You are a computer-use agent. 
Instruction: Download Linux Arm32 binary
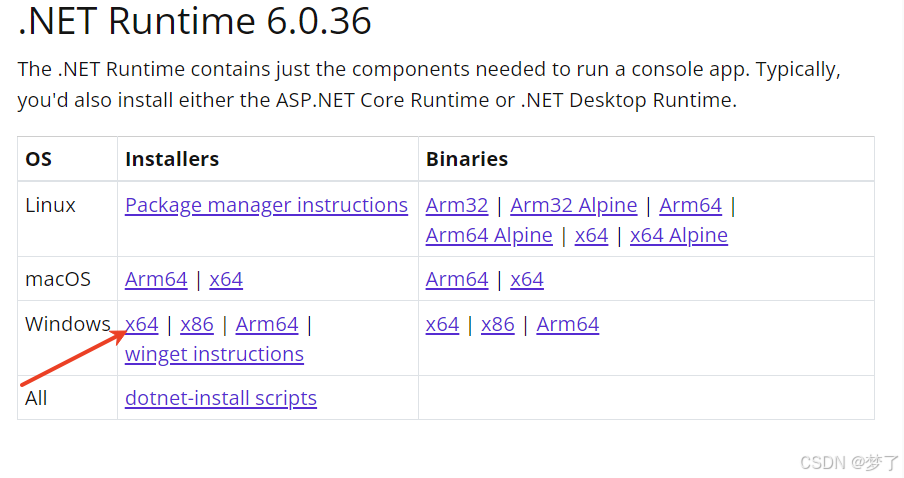[x=457, y=205]
